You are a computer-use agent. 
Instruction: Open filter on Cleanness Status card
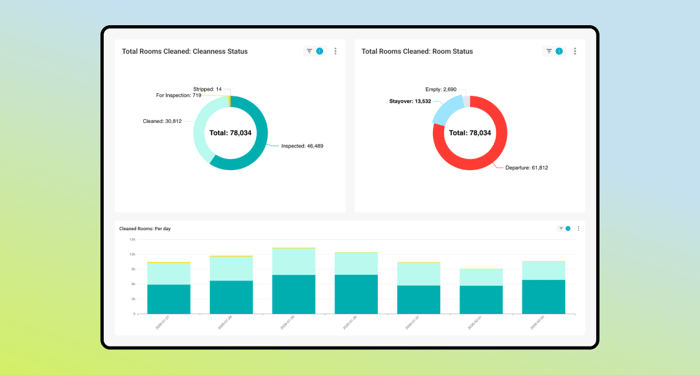[x=314, y=51]
